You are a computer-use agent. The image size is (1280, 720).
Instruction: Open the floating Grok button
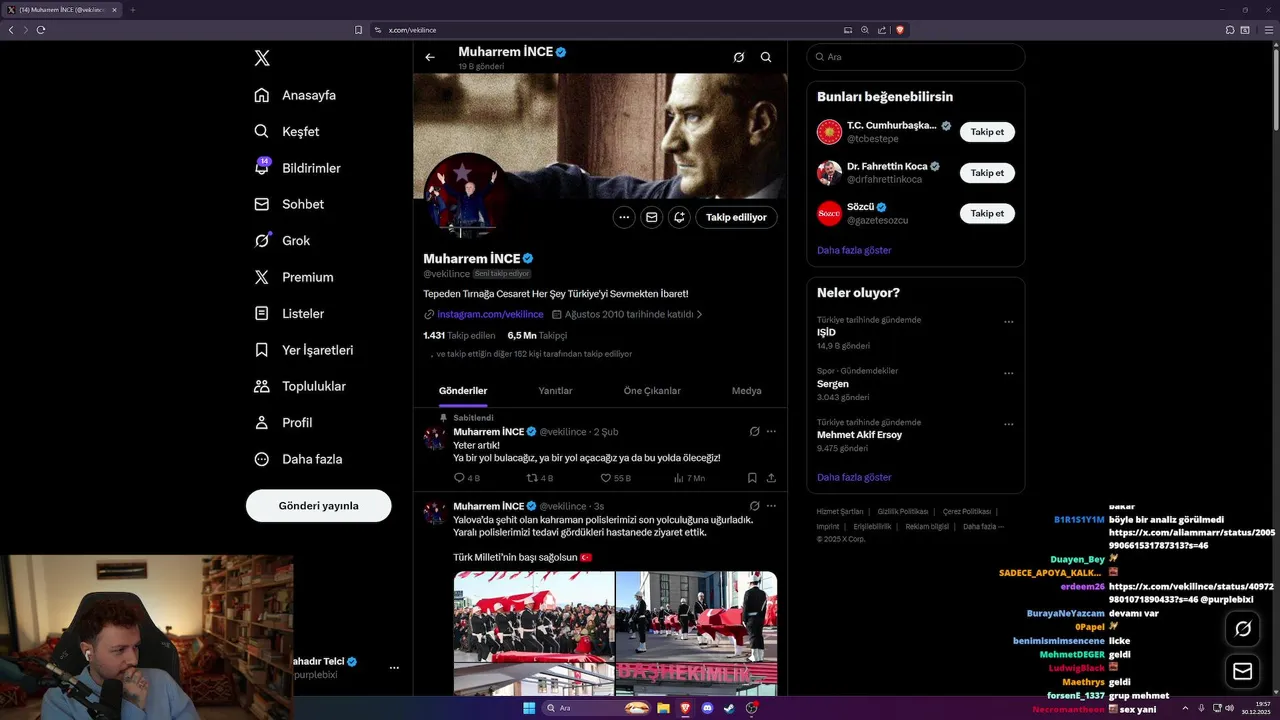click(x=1243, y=629)
